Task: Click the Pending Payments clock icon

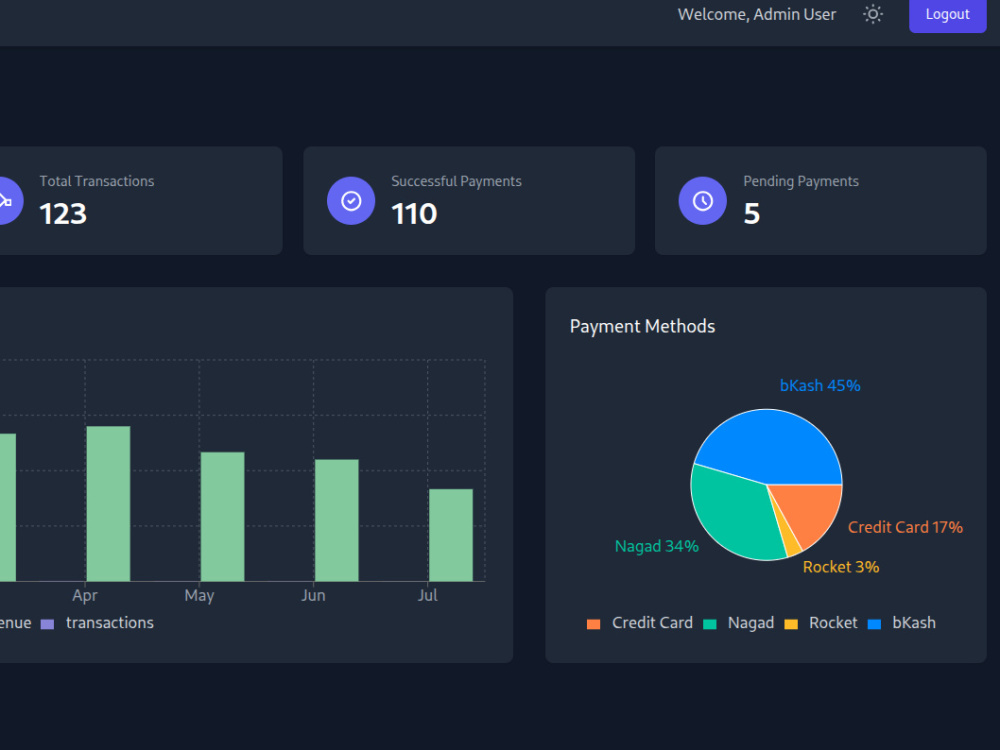Action: [703, 201]
